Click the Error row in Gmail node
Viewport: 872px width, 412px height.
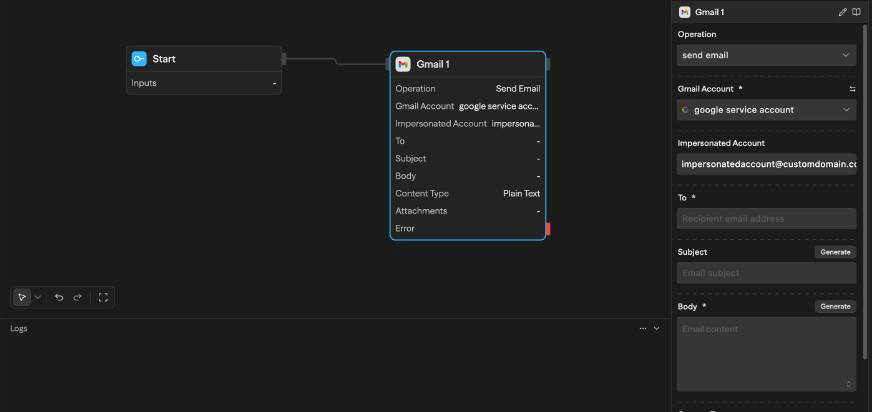click(468, 229)
